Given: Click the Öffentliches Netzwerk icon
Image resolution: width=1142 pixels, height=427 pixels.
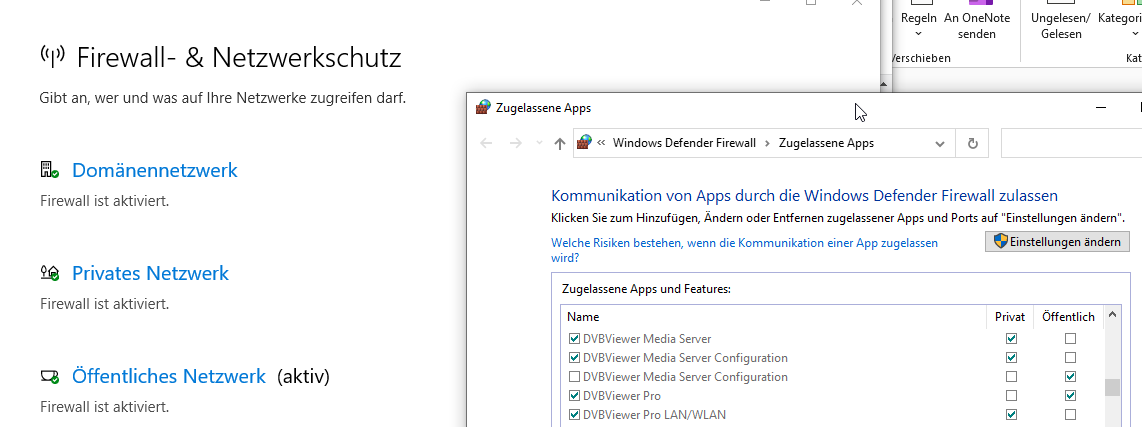Looking at the screenshot, I should pyautogui.click(x=49, y=377).
